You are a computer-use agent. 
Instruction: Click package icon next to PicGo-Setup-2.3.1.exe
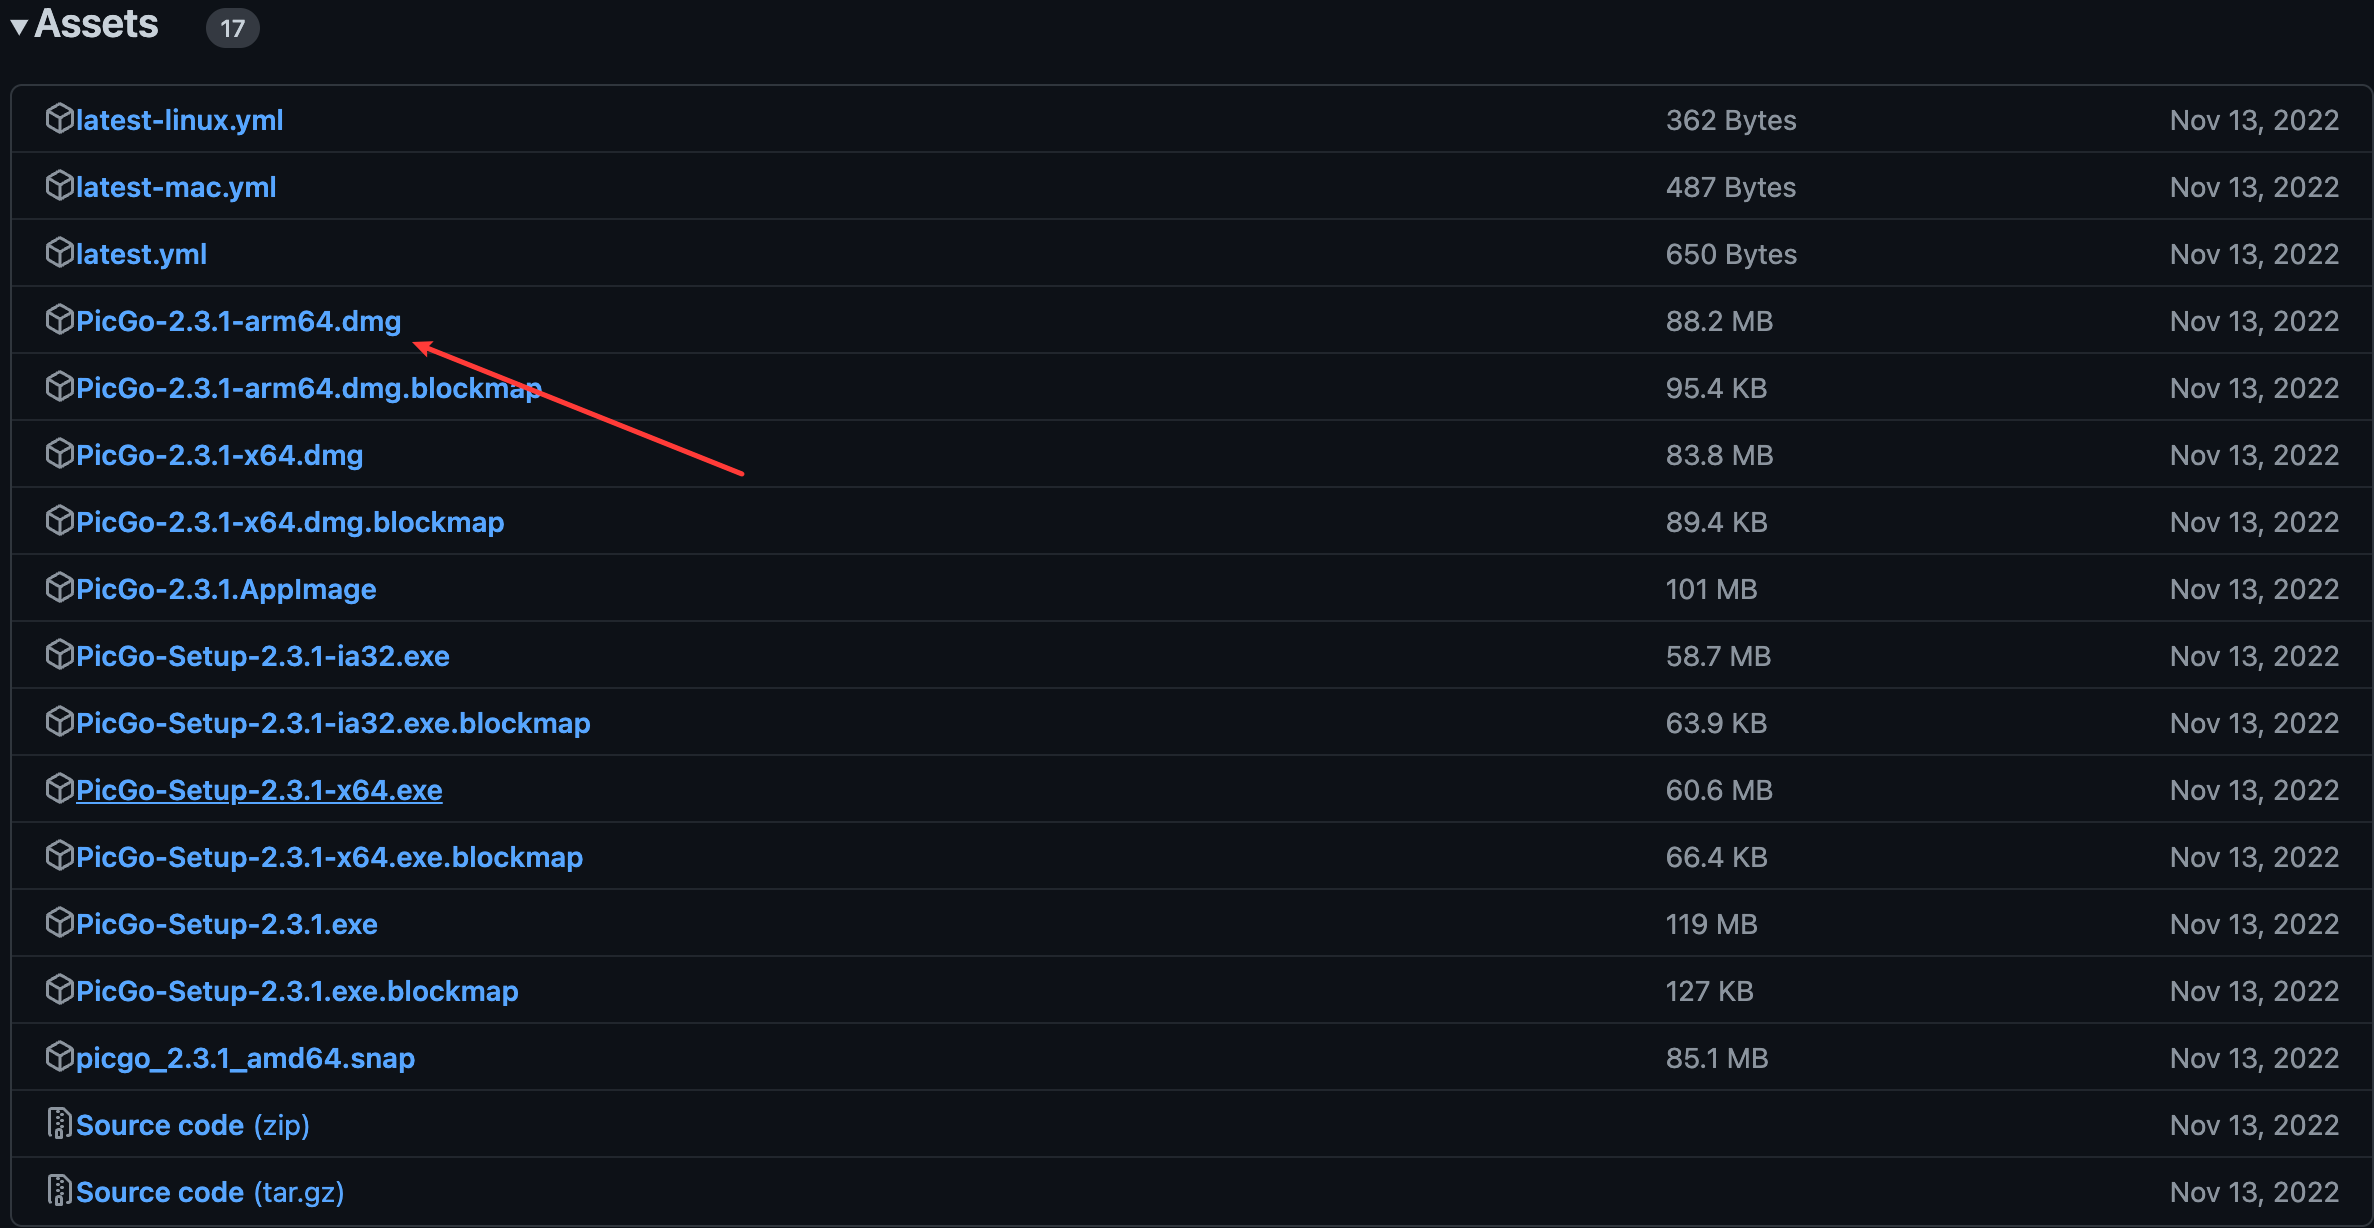pyautogui.click(x=59, y=923)
